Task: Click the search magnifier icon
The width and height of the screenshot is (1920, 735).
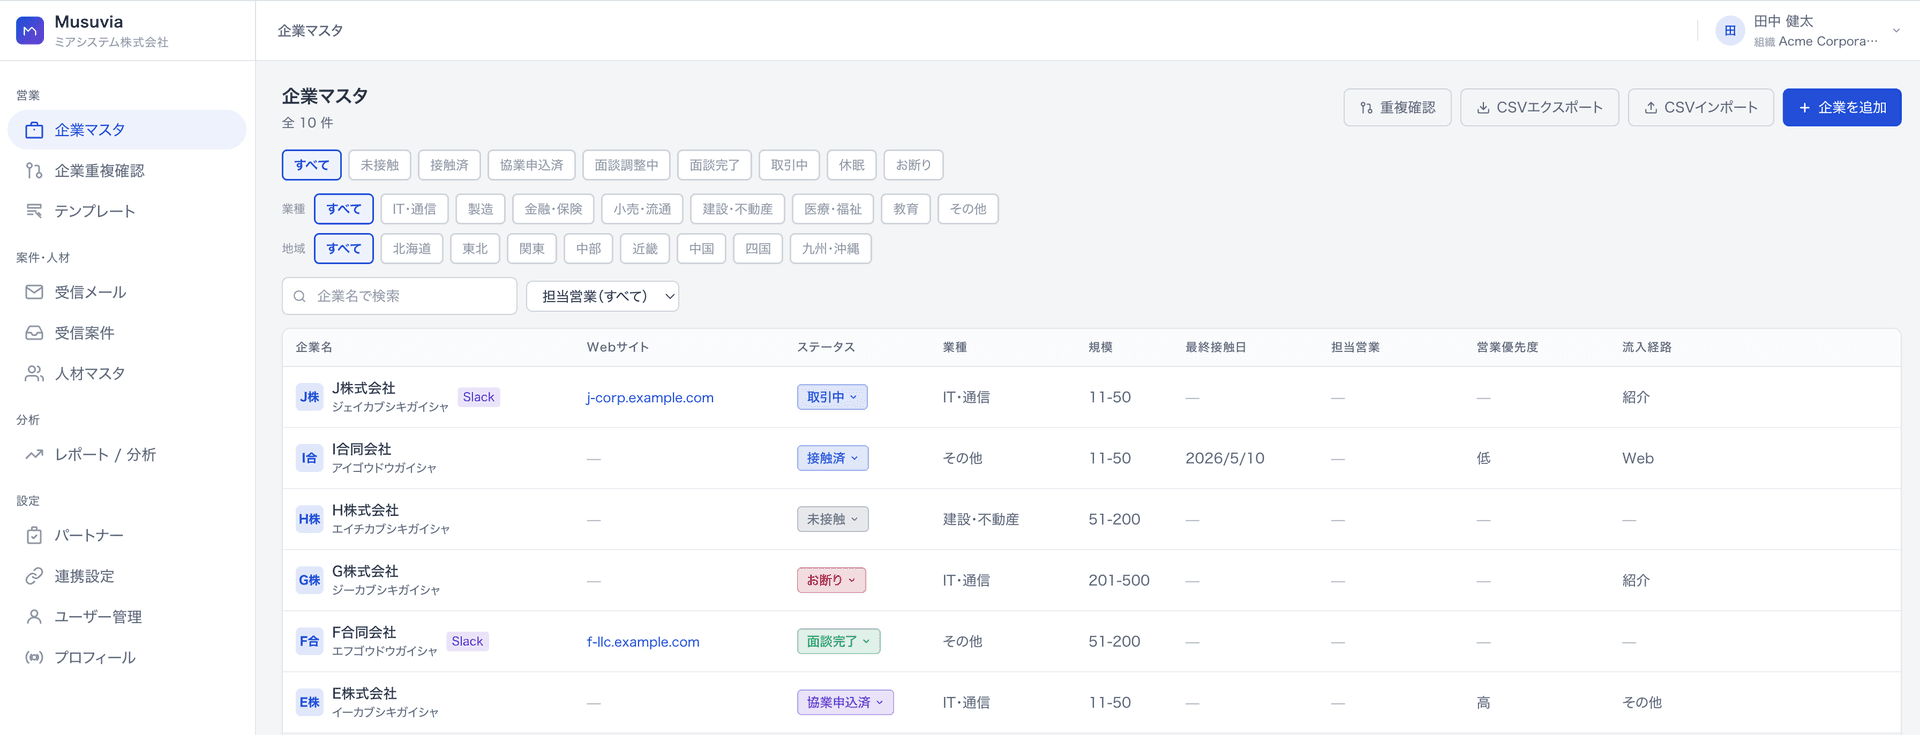Action: (x=299, y=296)
